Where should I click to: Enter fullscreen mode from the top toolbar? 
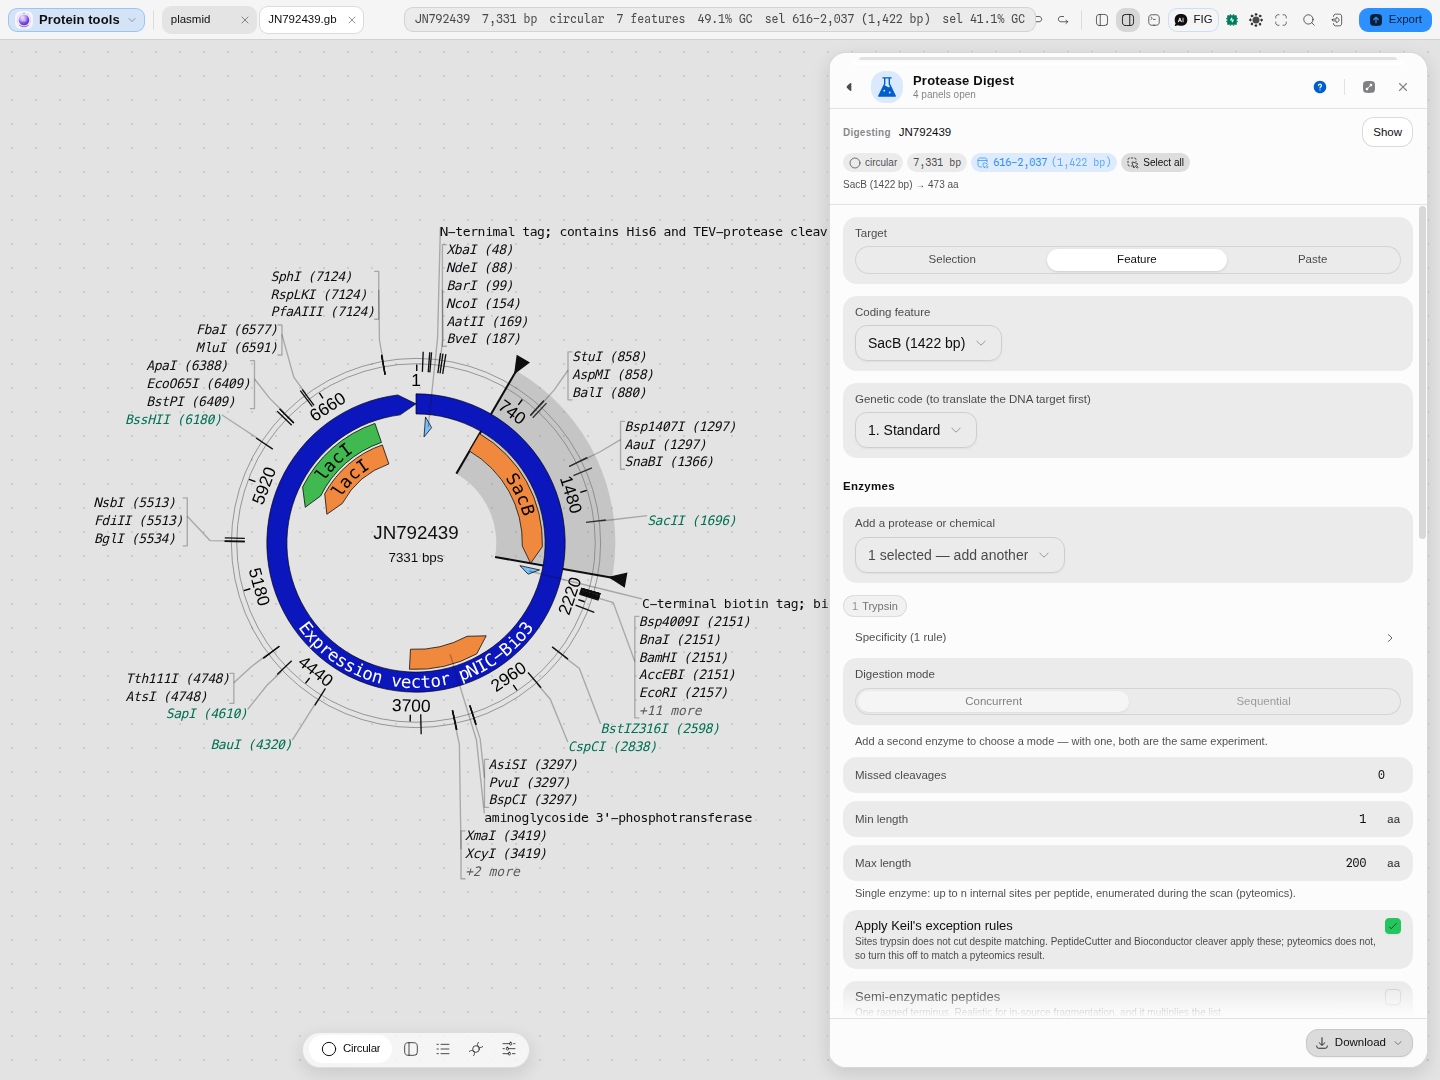tap(1281, 20)
